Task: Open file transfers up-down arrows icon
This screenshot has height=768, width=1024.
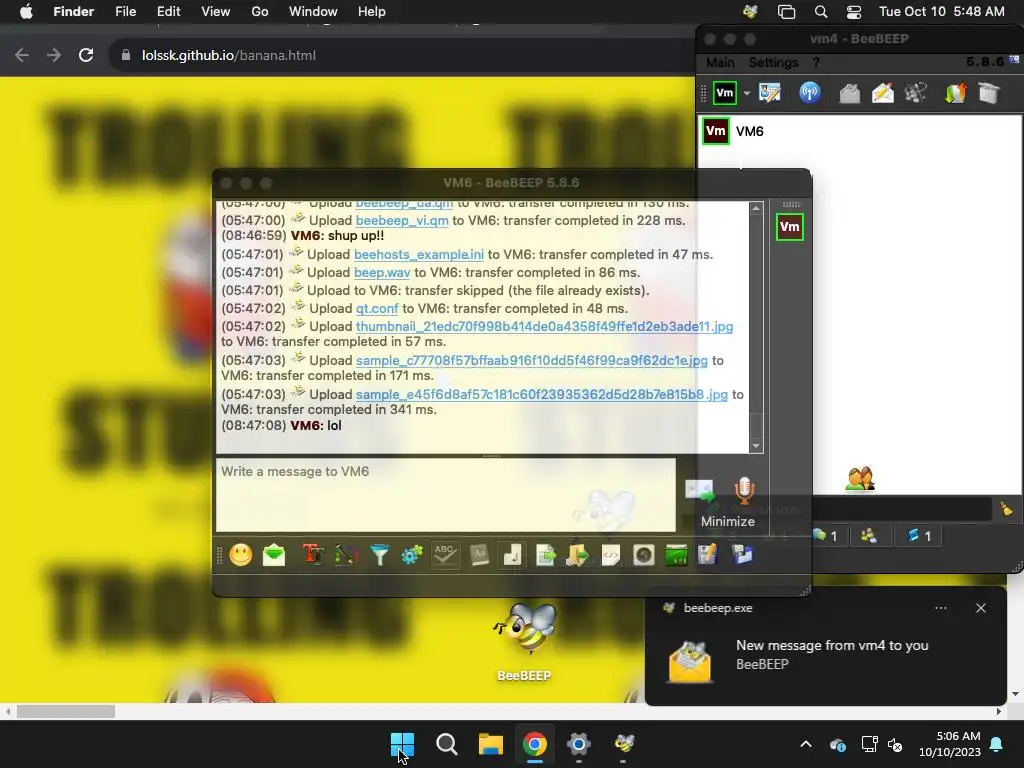Action: pos(955,93)
